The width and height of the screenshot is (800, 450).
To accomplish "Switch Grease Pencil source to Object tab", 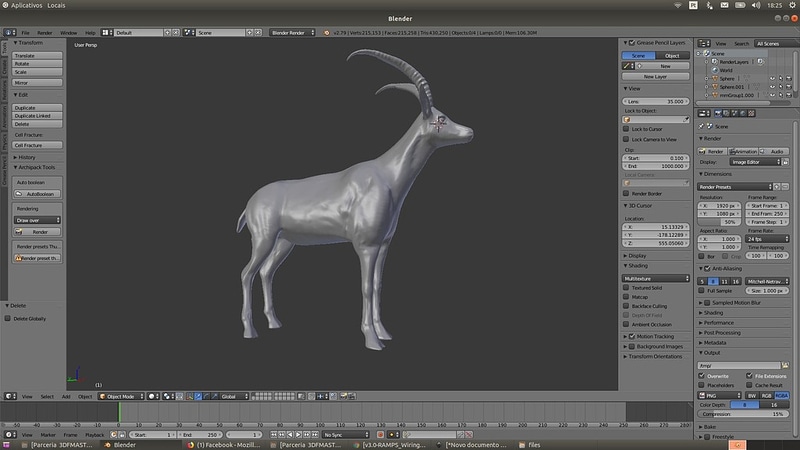I will click(x=672, y=56).
